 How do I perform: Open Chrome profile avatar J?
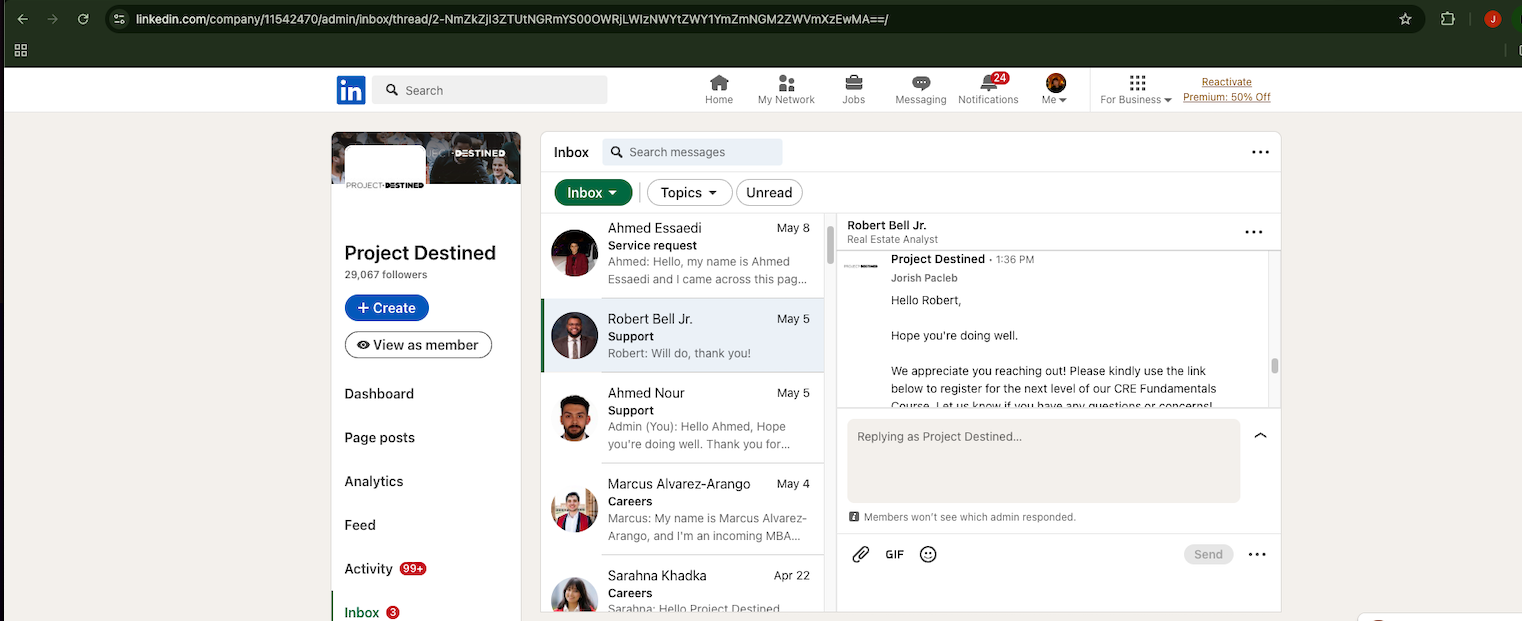[1492, 19]
